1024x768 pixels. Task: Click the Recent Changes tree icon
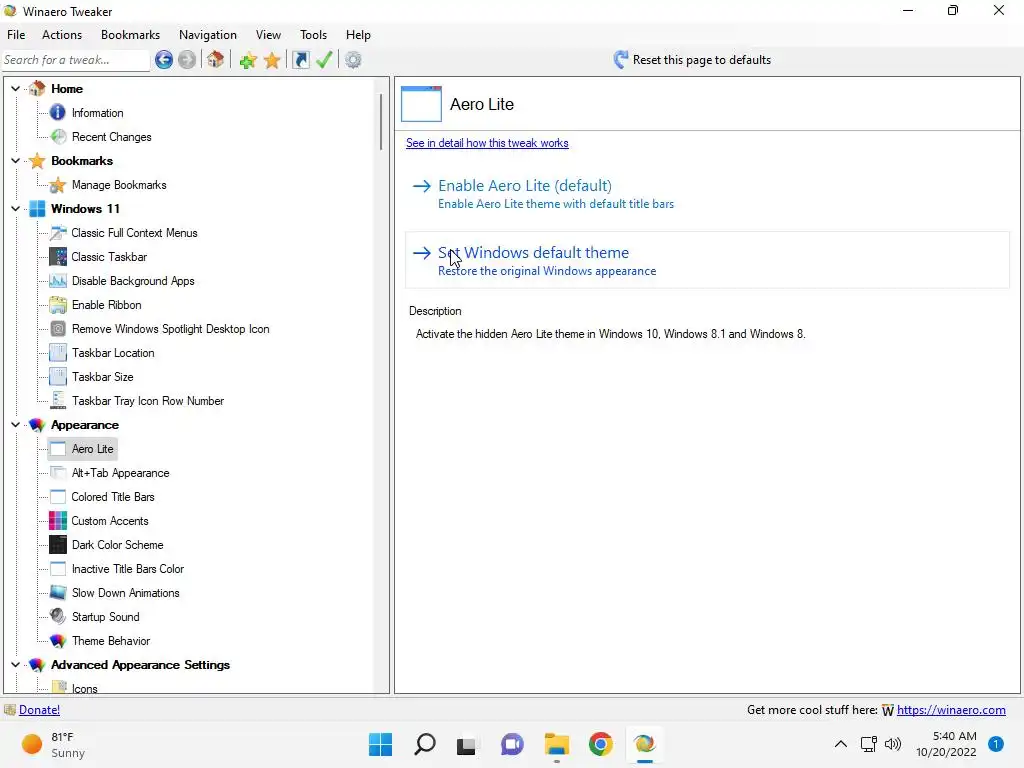[x=57, y=136]
